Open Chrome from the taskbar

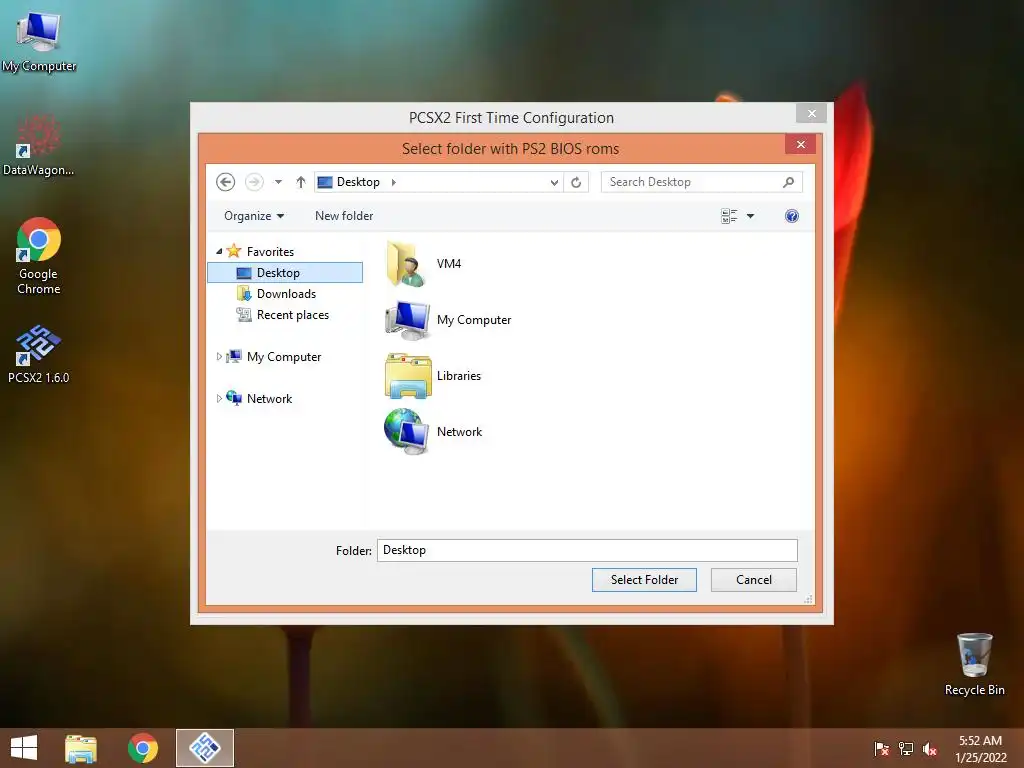[x=143, y=748]
